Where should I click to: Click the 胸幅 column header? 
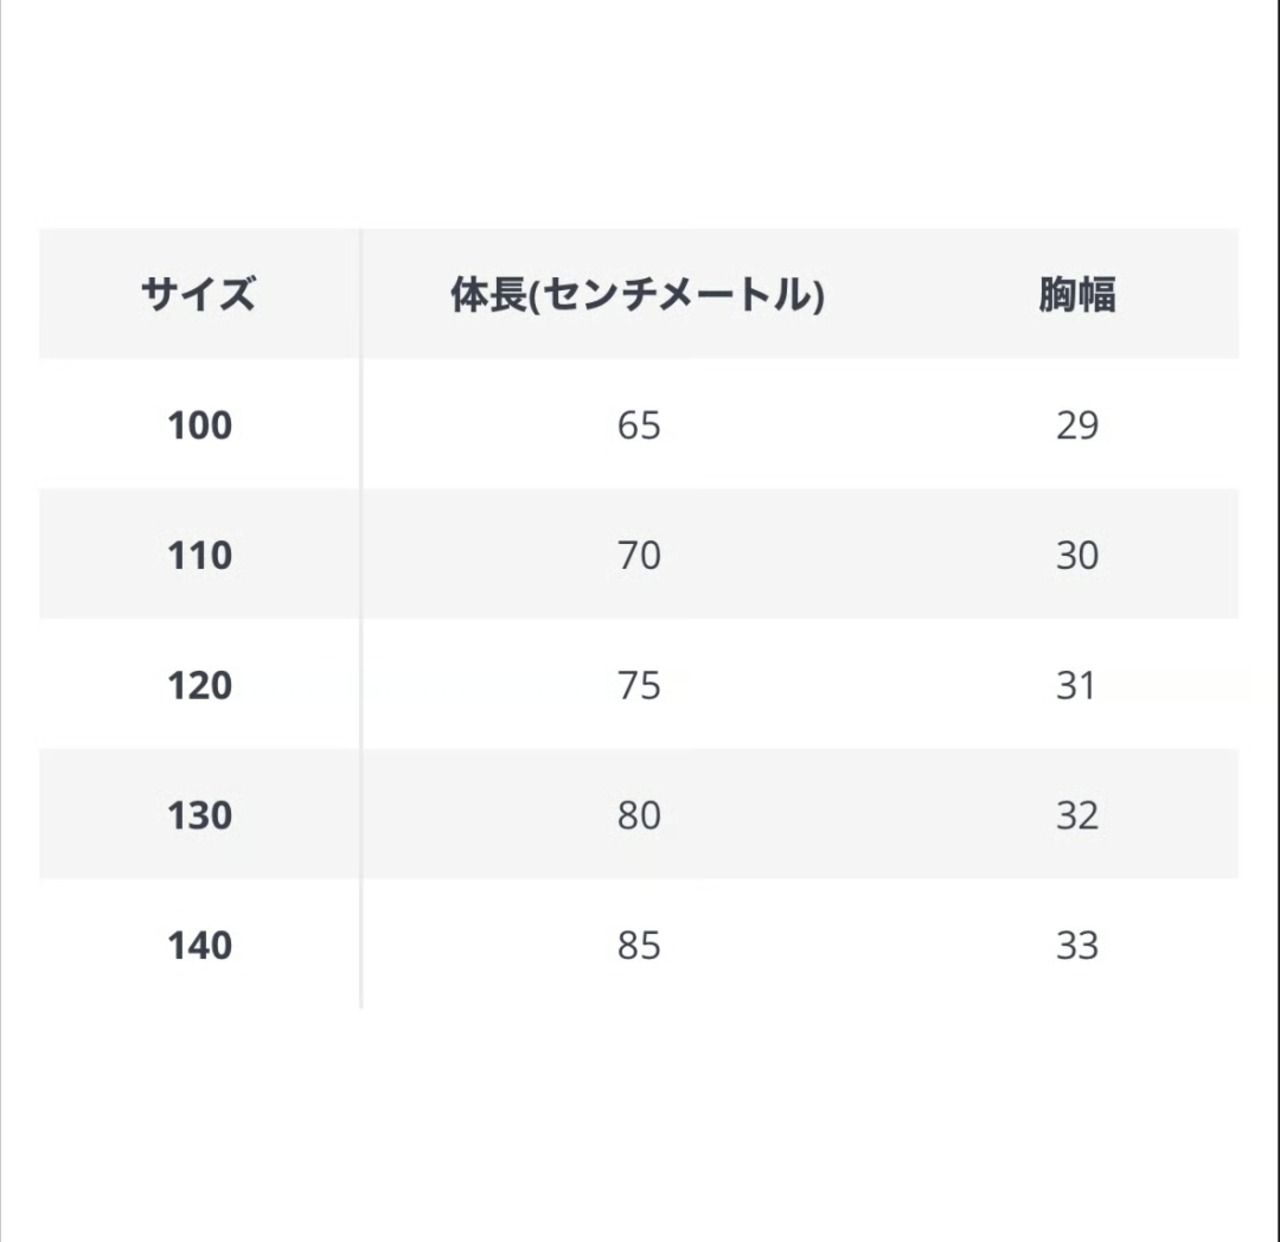click(x=1076, y=295)
